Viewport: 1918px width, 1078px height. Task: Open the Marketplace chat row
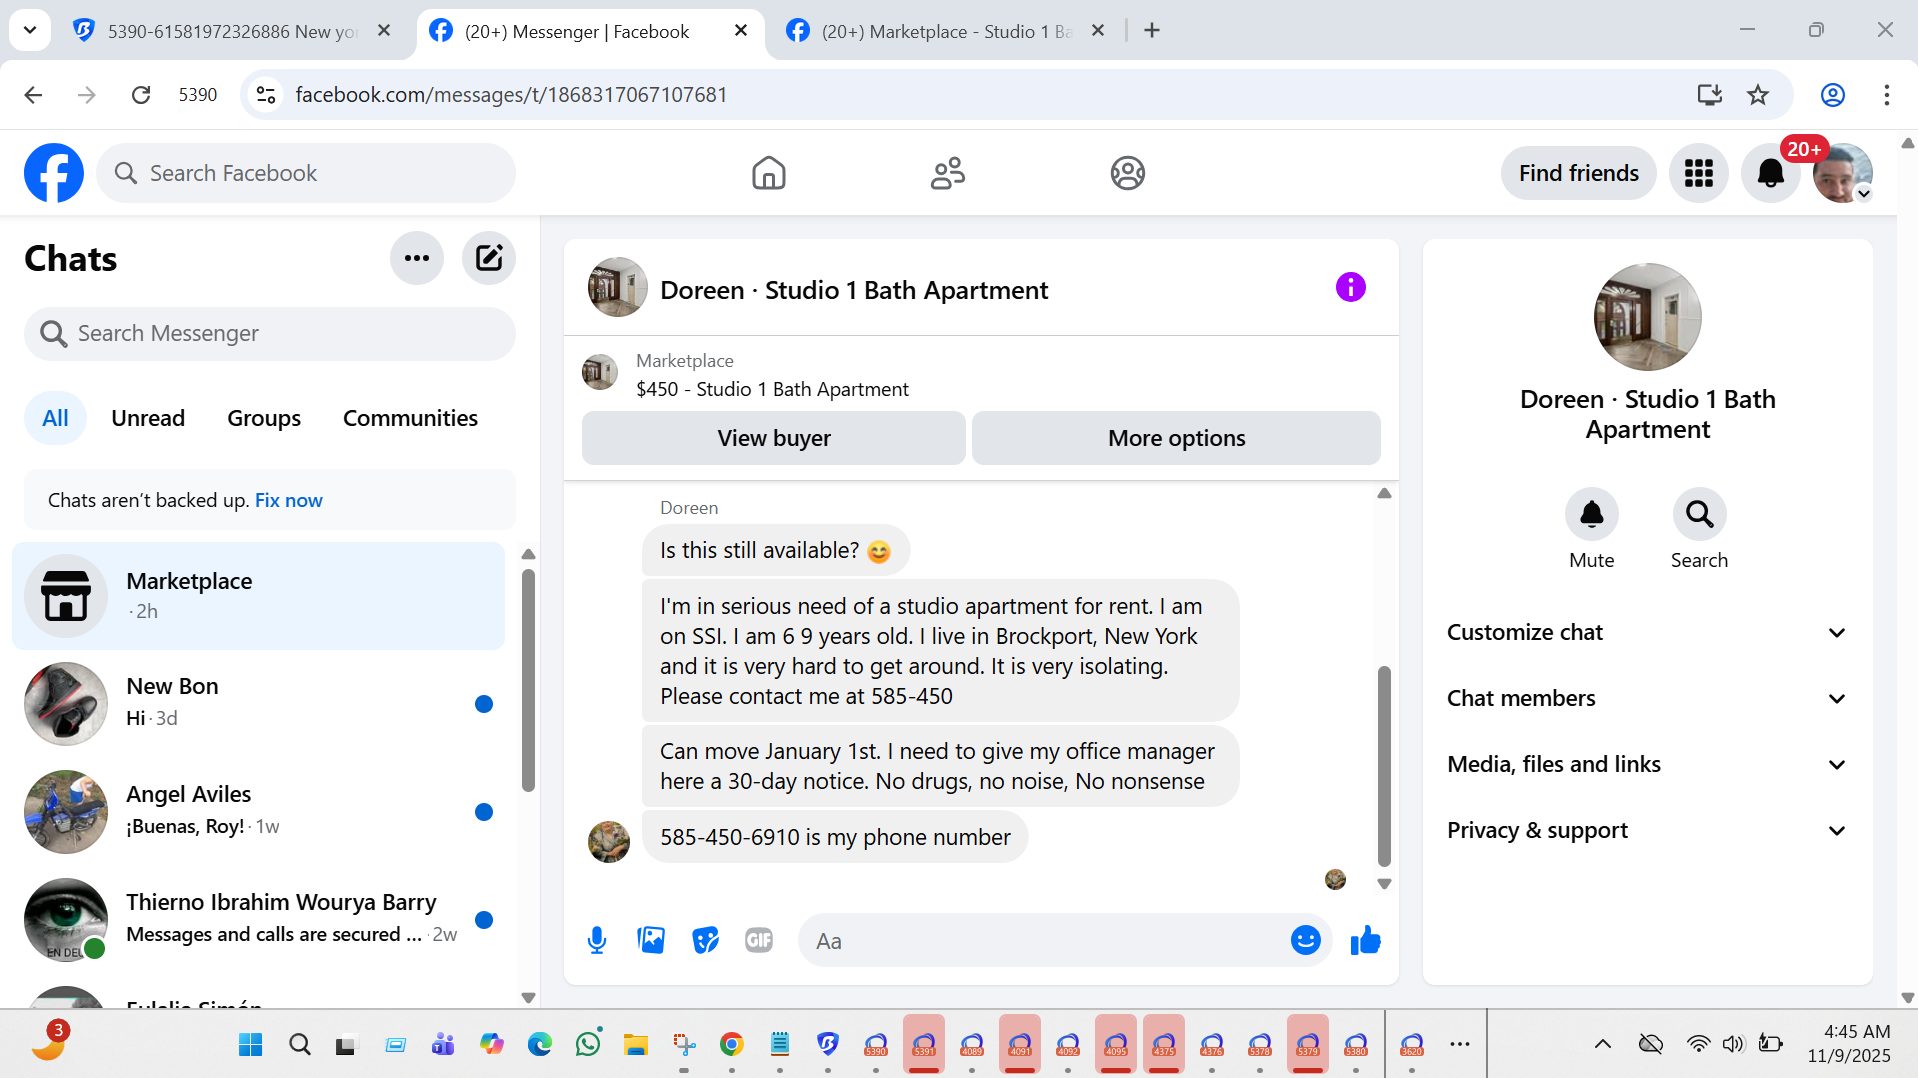click(x=259, y=596)
